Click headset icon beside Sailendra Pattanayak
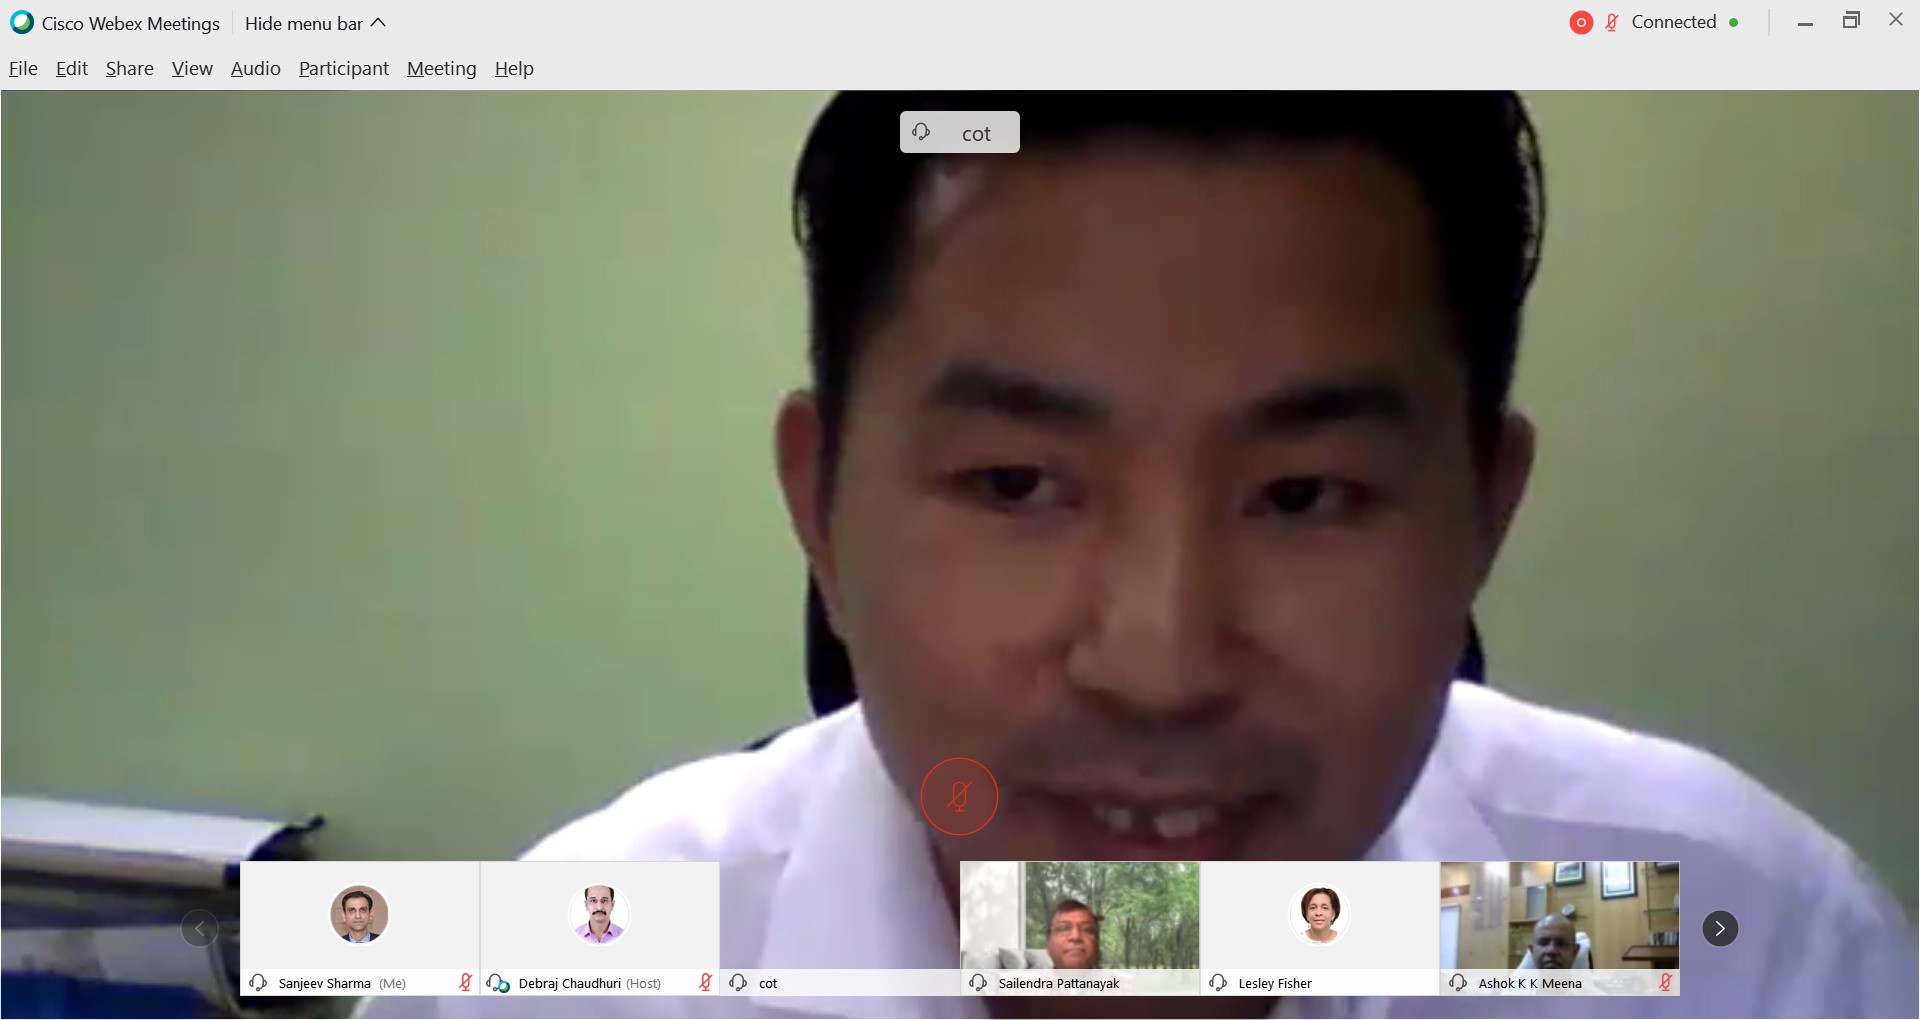The height and width of the screenshot is (1020, 1920). [978, 983]
